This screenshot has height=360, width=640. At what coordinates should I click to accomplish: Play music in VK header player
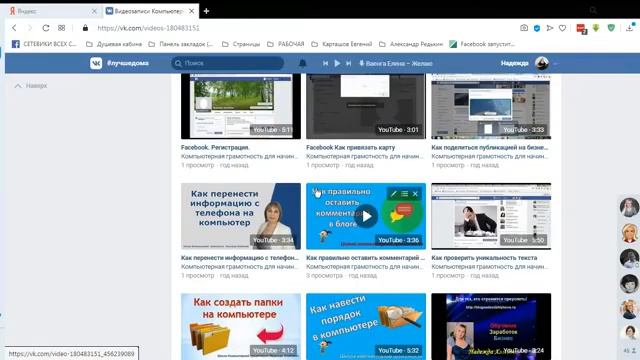337,63
